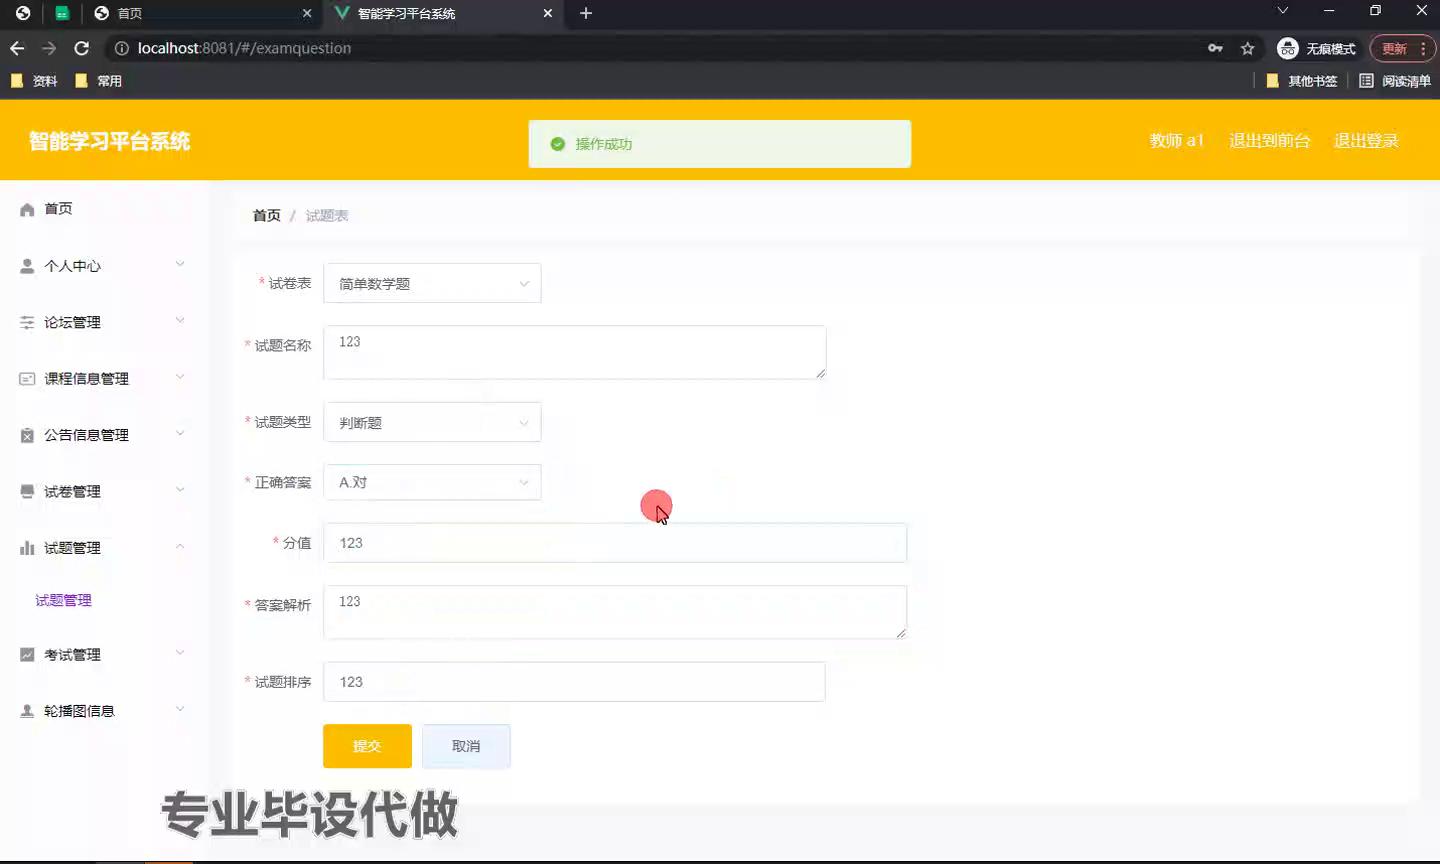This screenshot has height=864, width=1440.
Task: Click into the 分值 input field
Action: [x=614, y=543]
